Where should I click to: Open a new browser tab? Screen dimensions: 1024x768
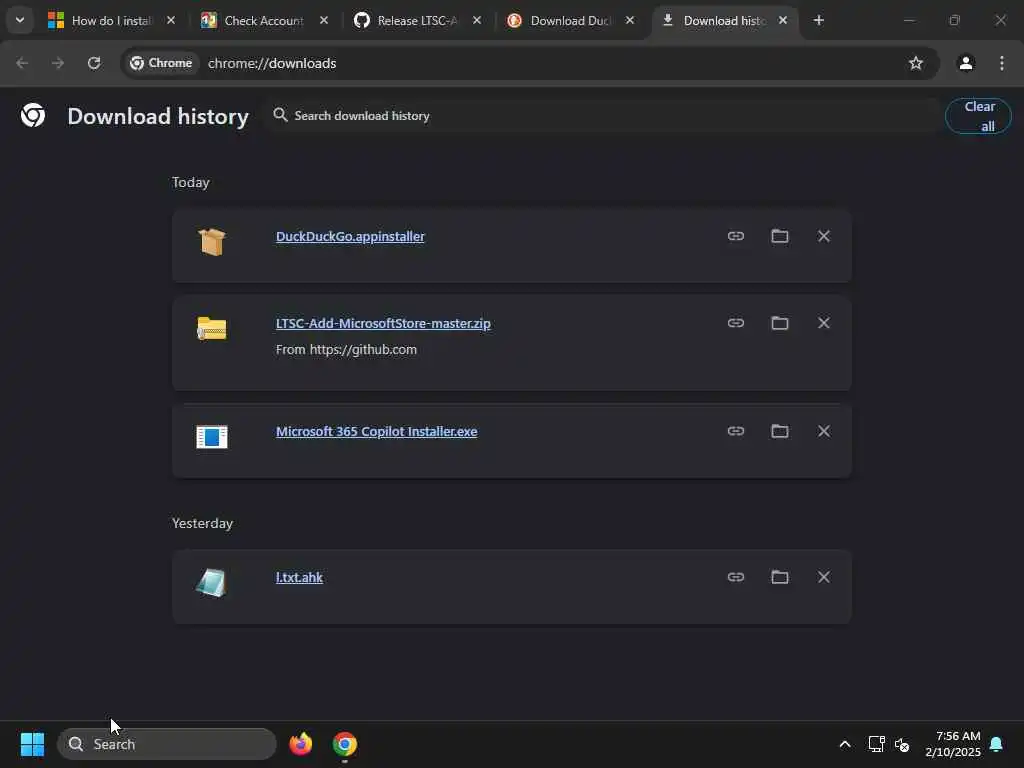[818, 20]
